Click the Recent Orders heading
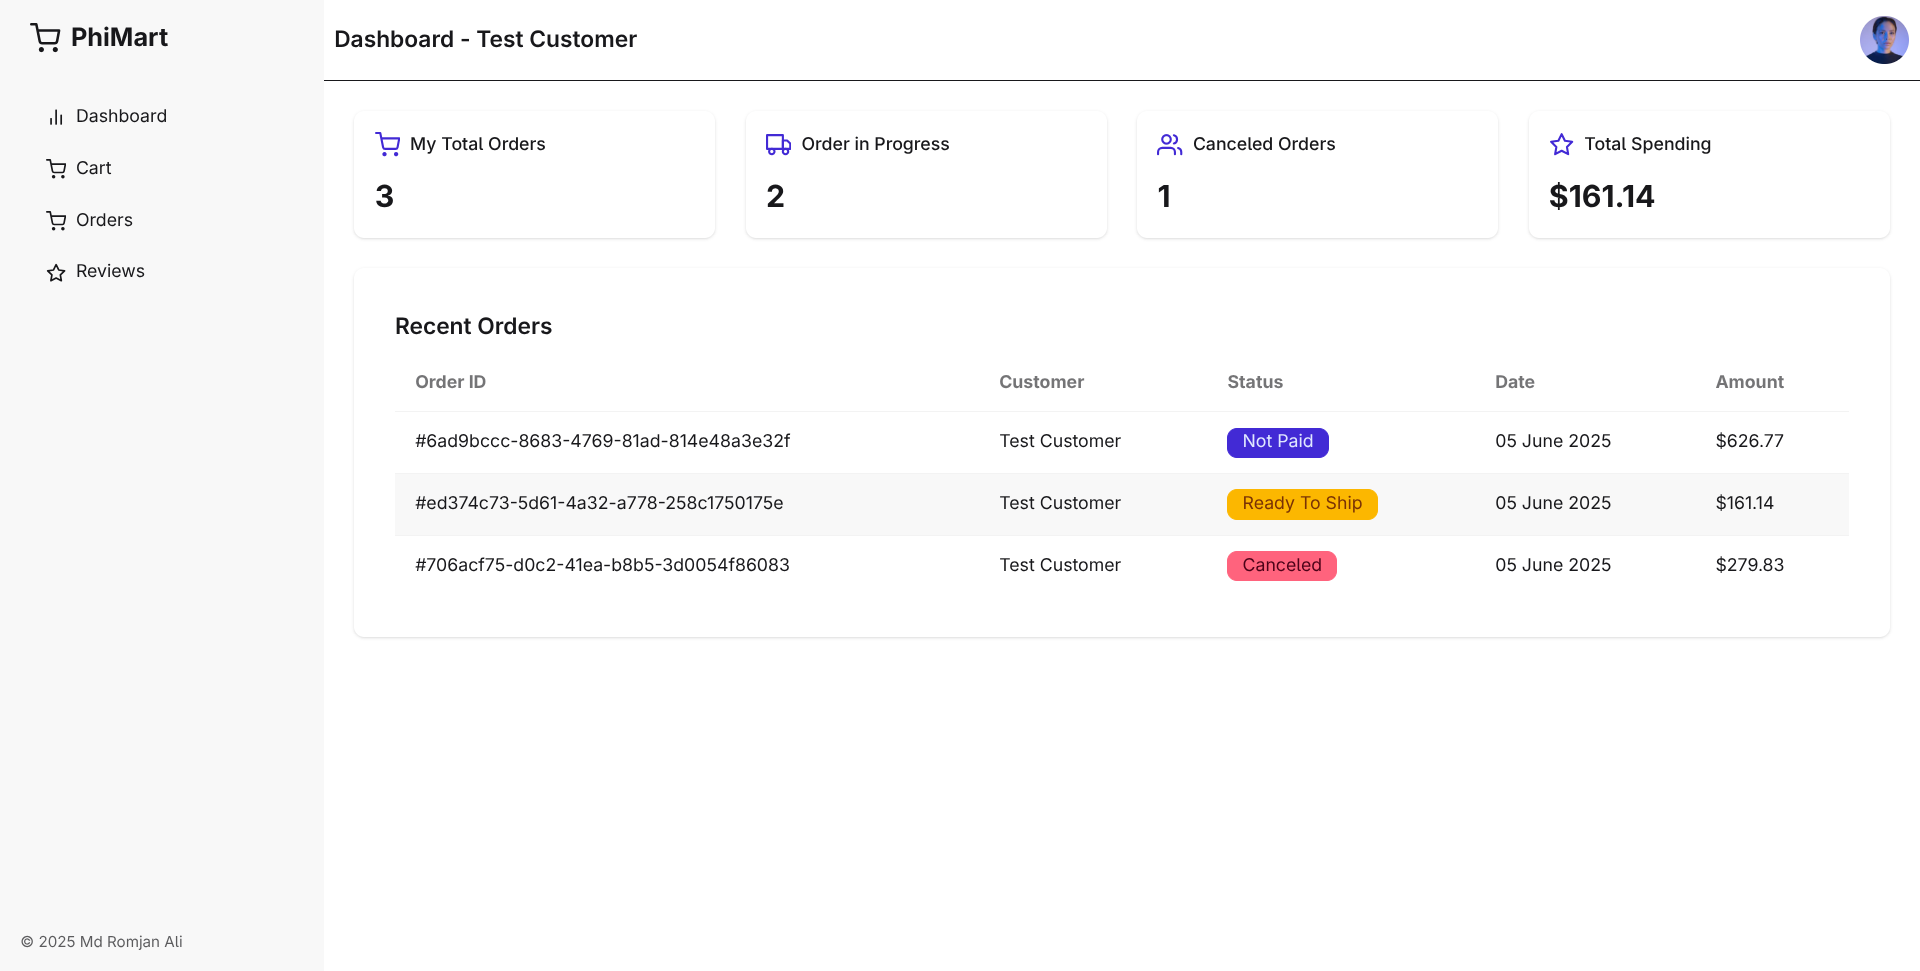1920x971 pixels. tap(473, 326)
